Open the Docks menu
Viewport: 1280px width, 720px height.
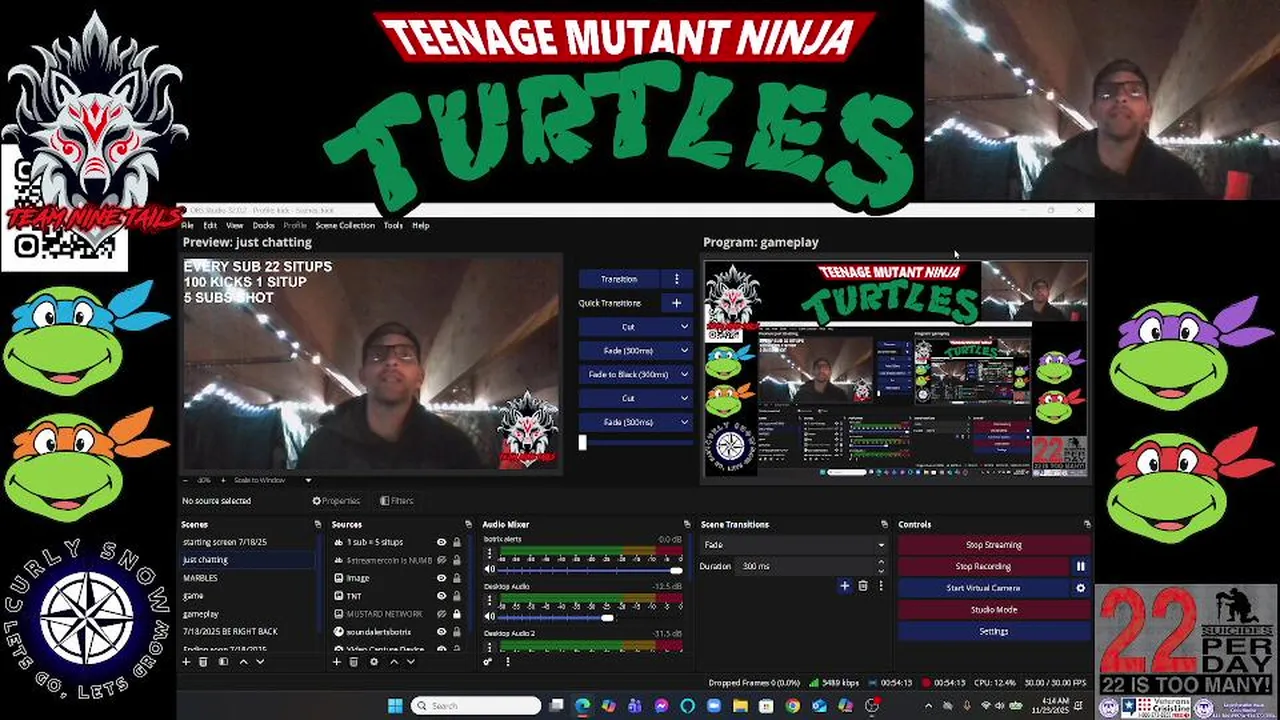click(x=264, y=225)
